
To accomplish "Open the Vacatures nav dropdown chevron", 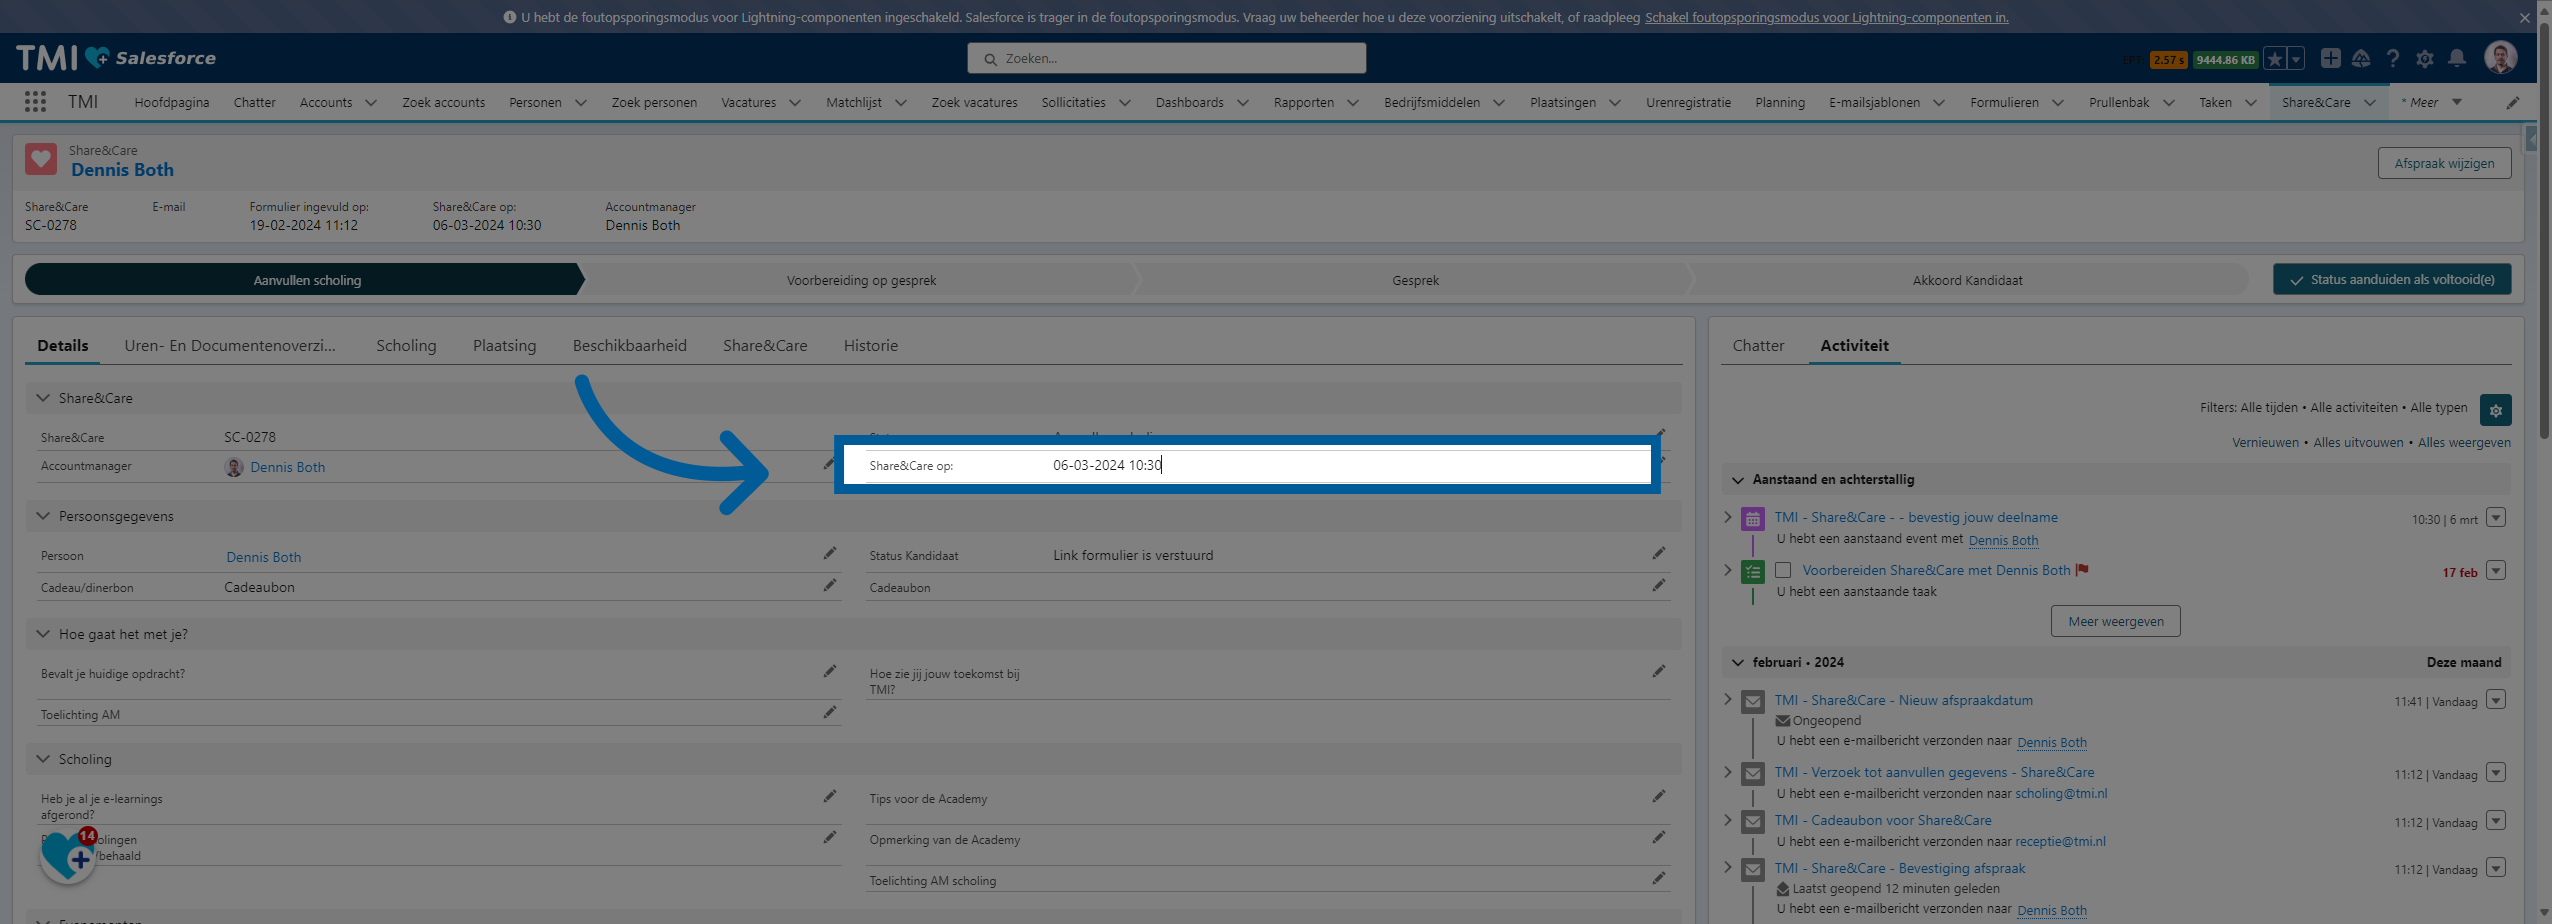I will pyautogui.click(x=795, y=103).
